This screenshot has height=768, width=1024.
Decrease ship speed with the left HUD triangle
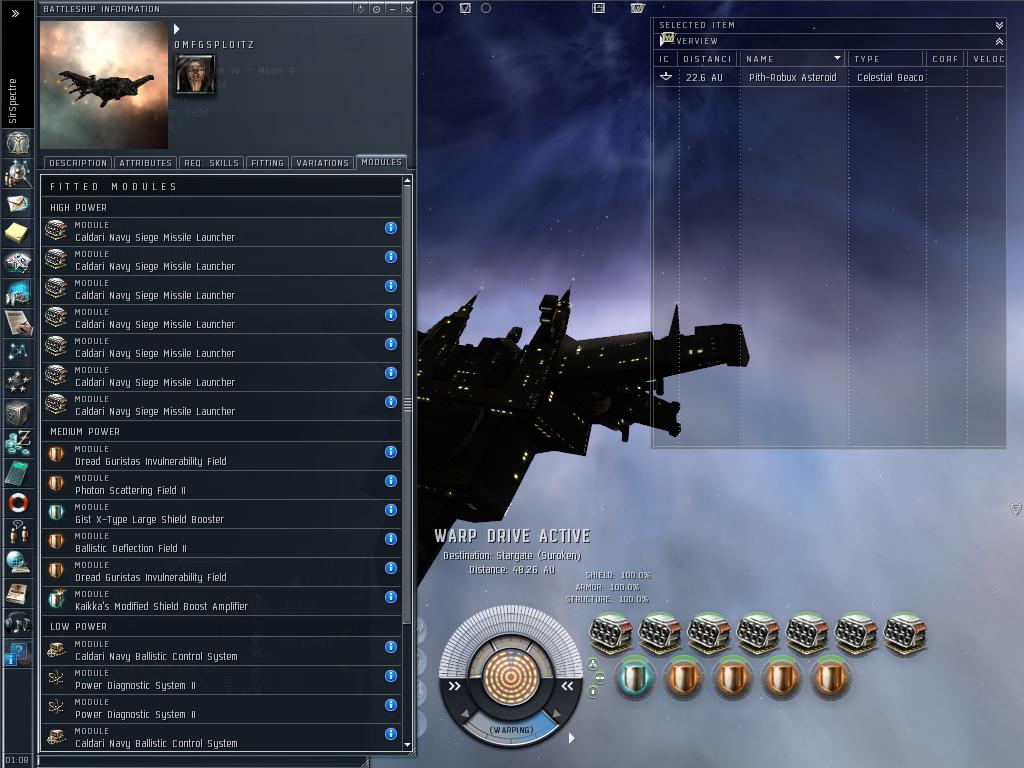(465, 714)
